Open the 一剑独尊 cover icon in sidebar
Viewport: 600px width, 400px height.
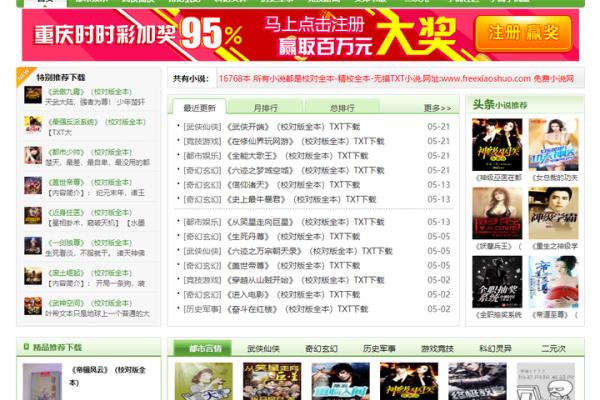click(x=33, y=246)
